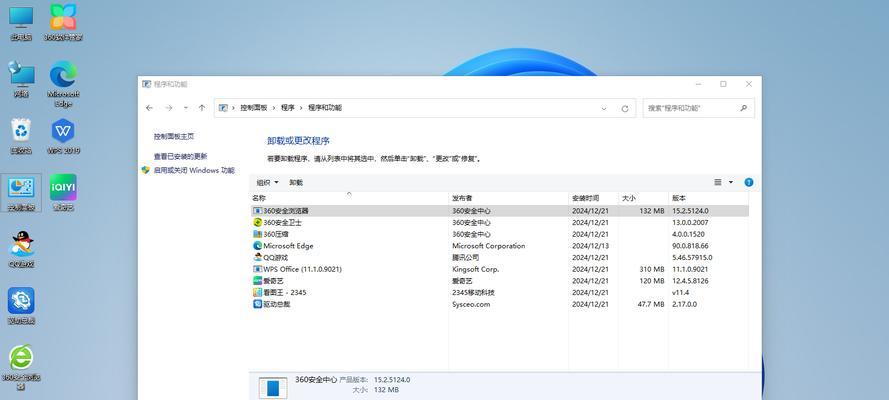Open the This PC monitor desktop icon

(21, 23)
